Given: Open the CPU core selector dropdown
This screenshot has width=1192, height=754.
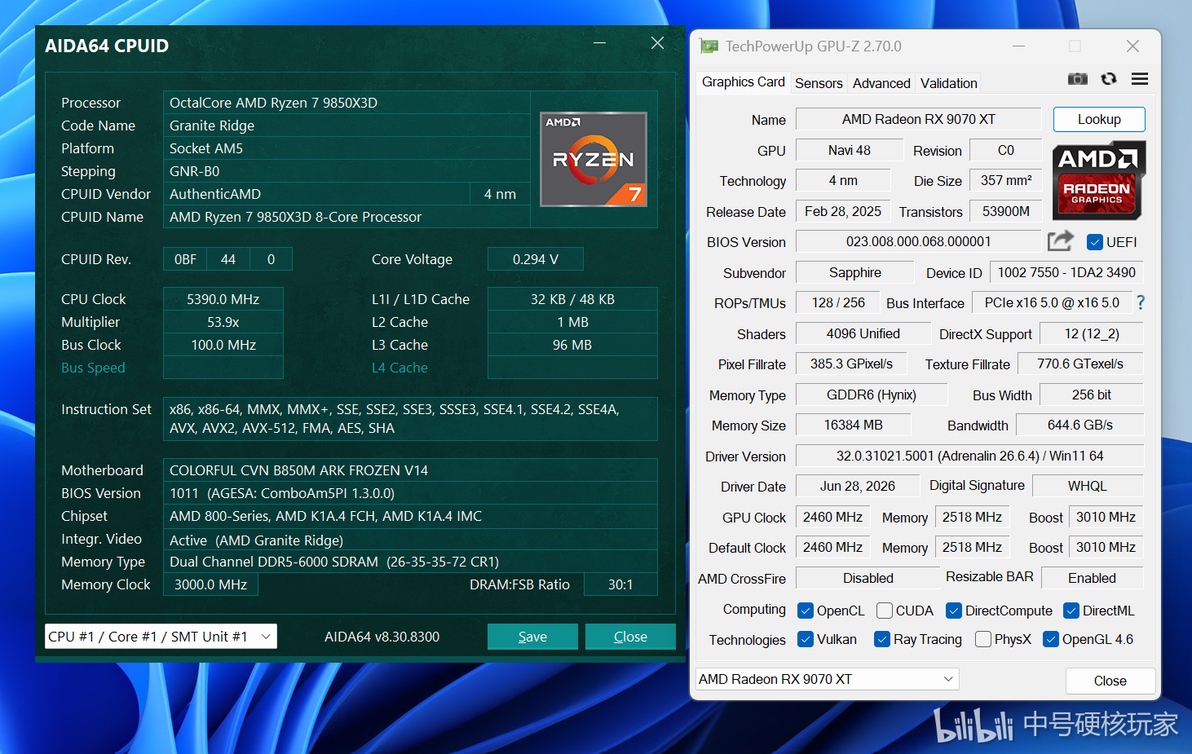Looking at the screenshot, I should coord(160,636).
